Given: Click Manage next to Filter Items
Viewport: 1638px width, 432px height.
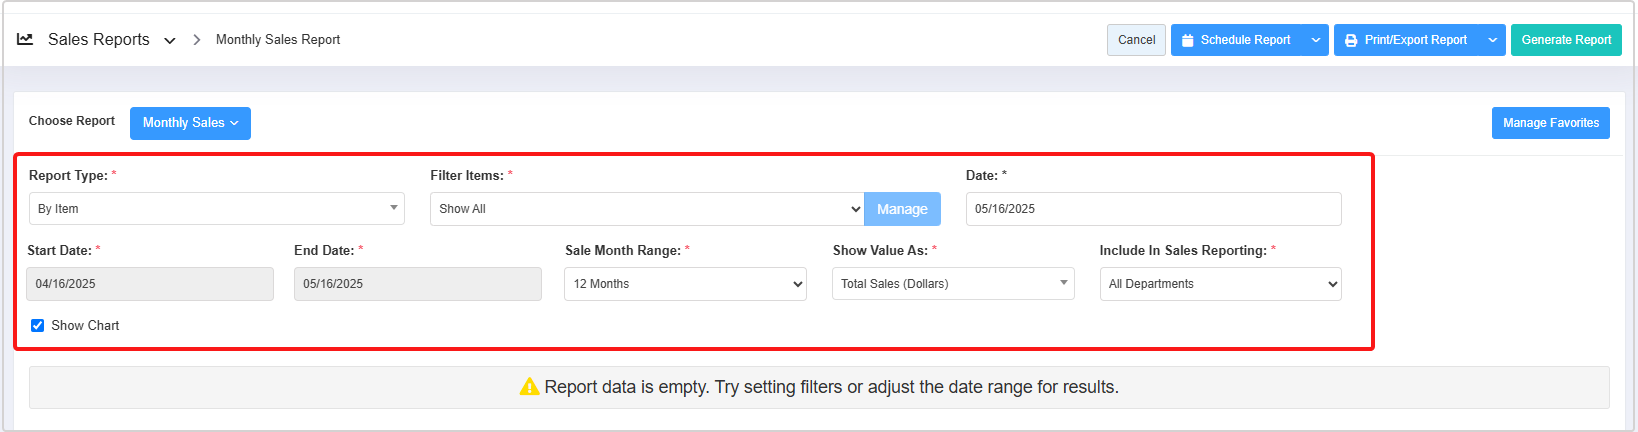Looking at the screenshot, I should [902, 209].
